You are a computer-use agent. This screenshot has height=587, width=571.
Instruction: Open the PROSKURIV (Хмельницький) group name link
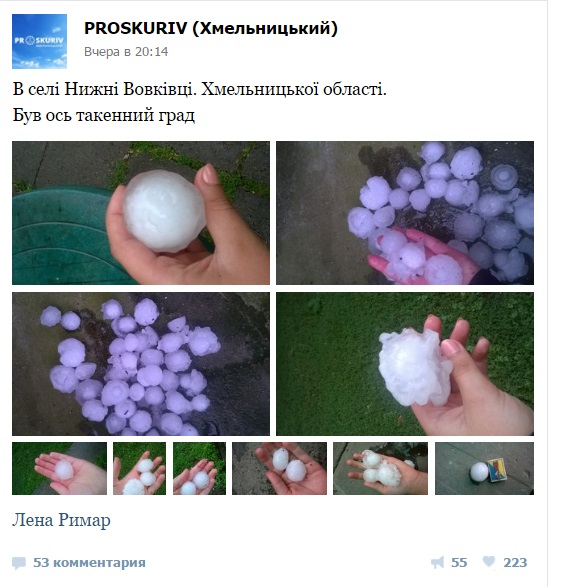pyautogui.click(x=211, y=28)
